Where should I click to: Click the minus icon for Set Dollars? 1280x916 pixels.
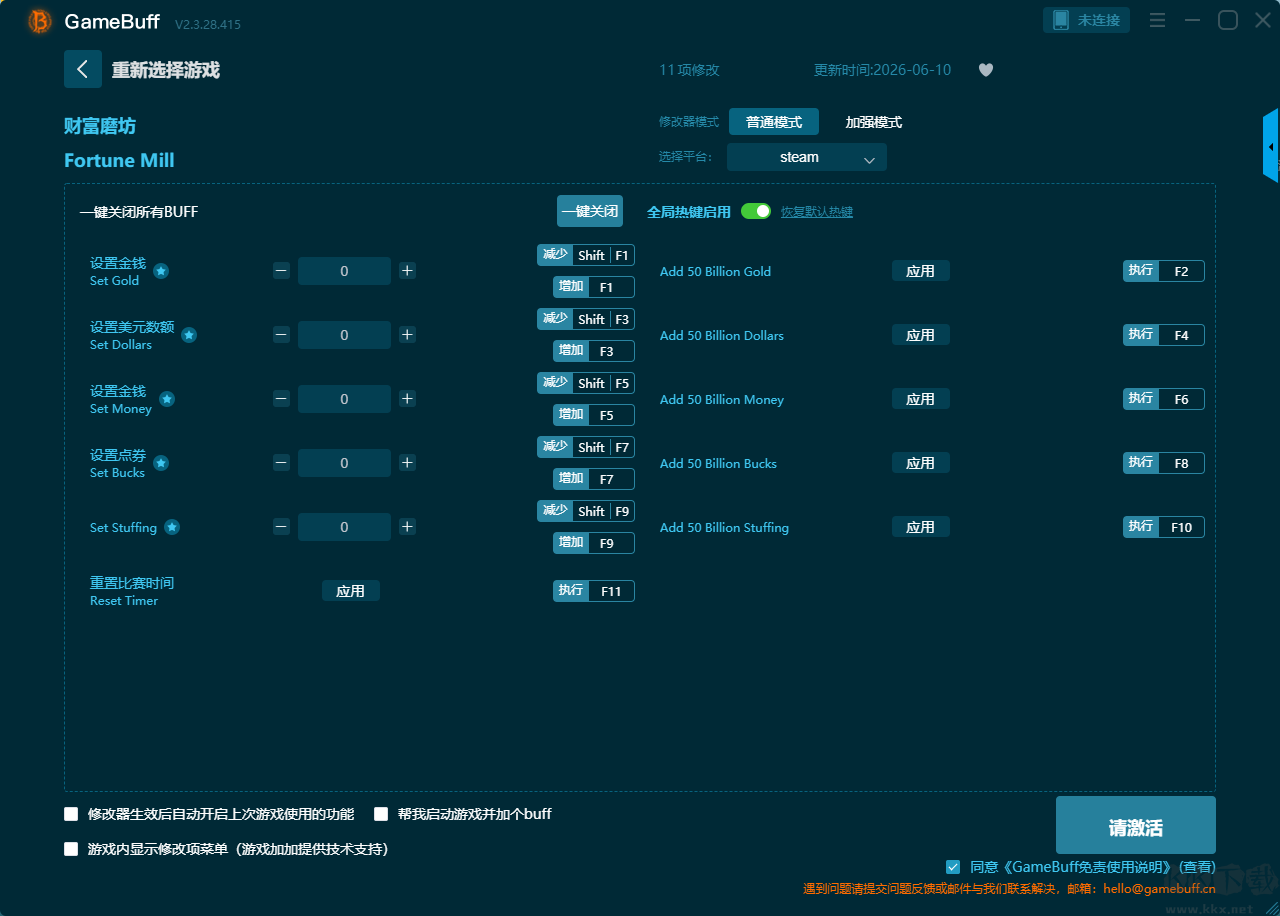coord(281,335)
